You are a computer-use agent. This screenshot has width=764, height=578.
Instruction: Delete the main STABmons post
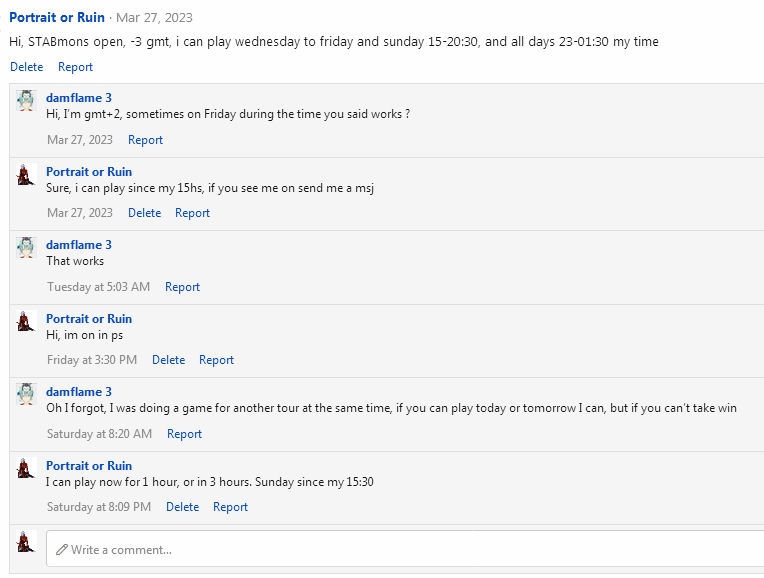click(x=27, y=67)
